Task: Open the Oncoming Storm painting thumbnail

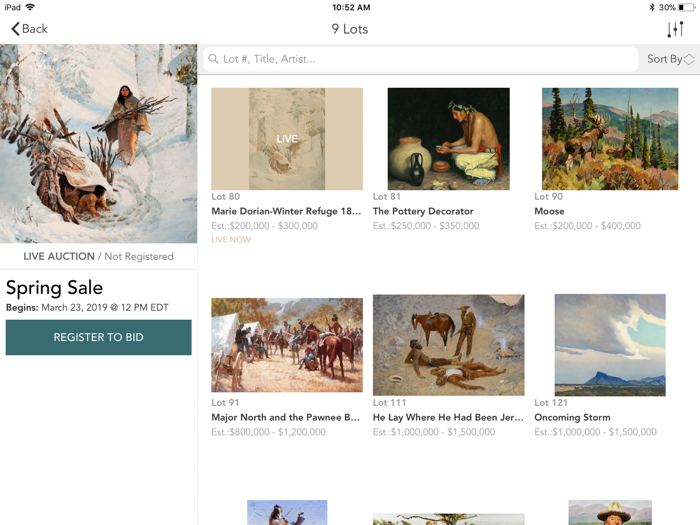Action: click(x=610, y=345)
